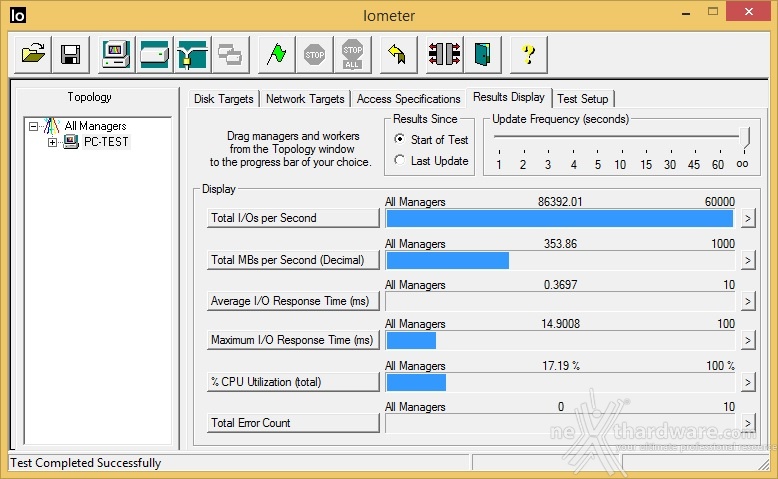Click All Managers tree icon
This screenshot has width=778, height=479.
[x=52, y=126]
